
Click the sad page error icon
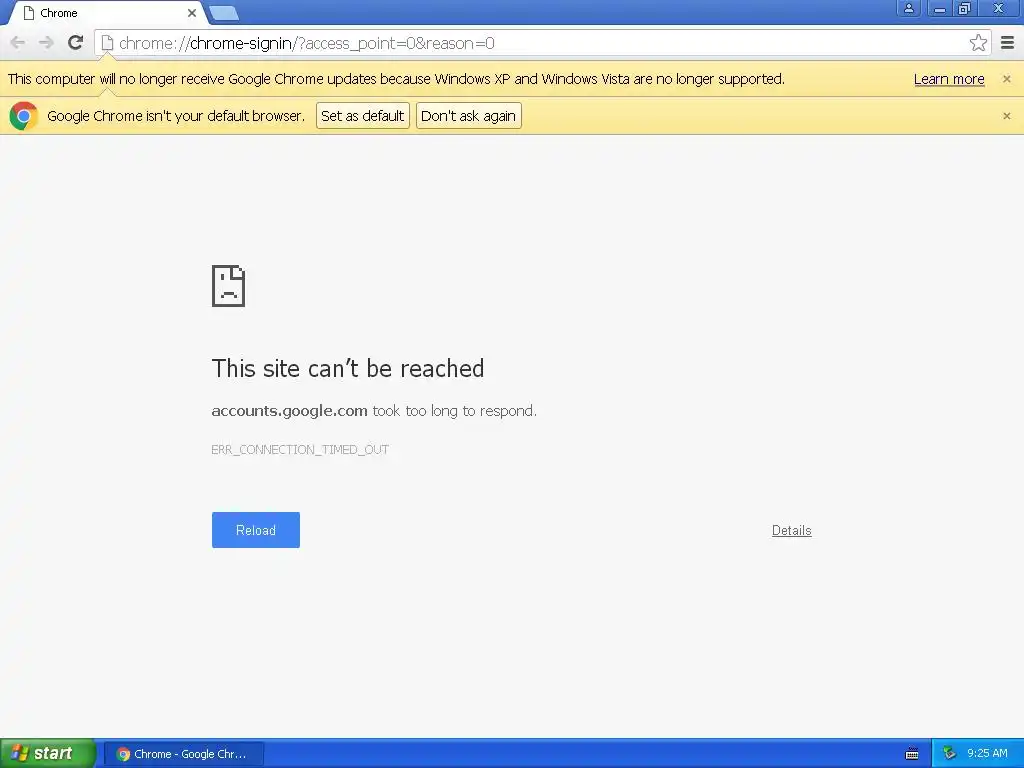pos(229,286)
